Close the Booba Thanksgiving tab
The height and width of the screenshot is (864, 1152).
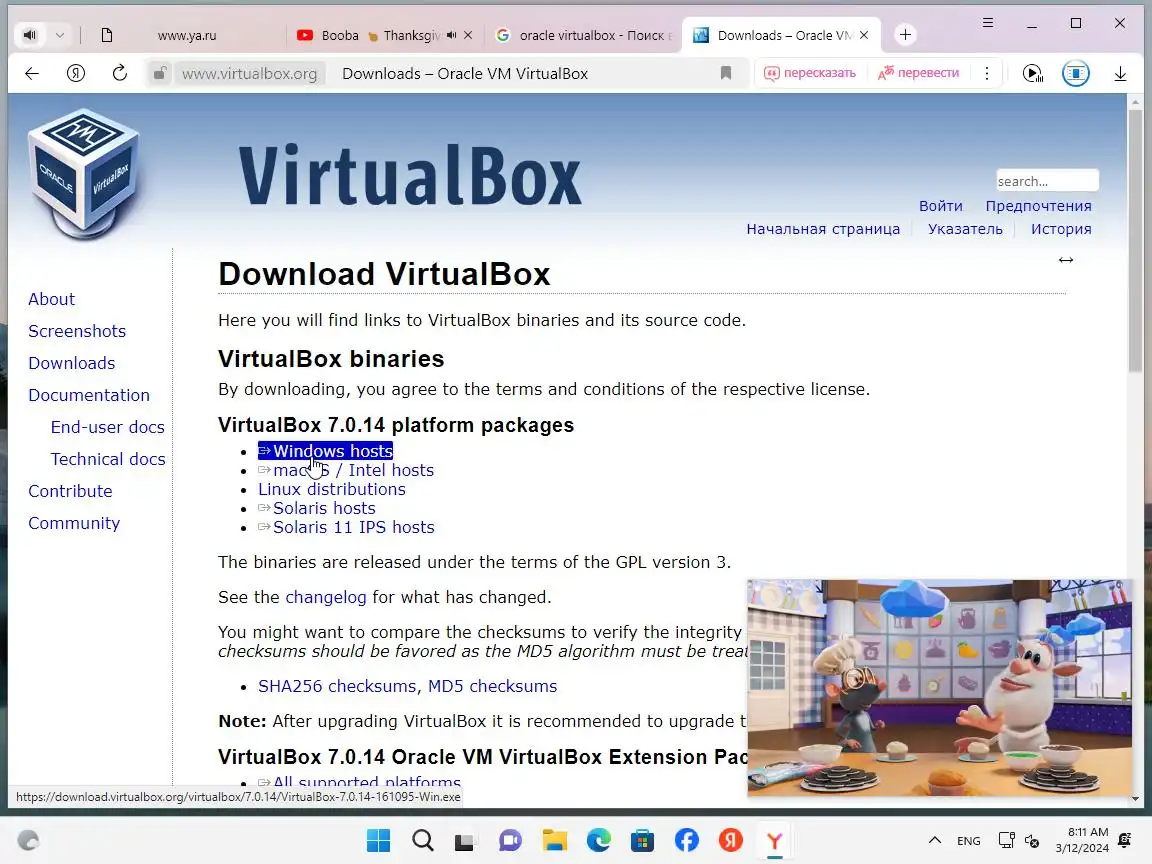468,35
